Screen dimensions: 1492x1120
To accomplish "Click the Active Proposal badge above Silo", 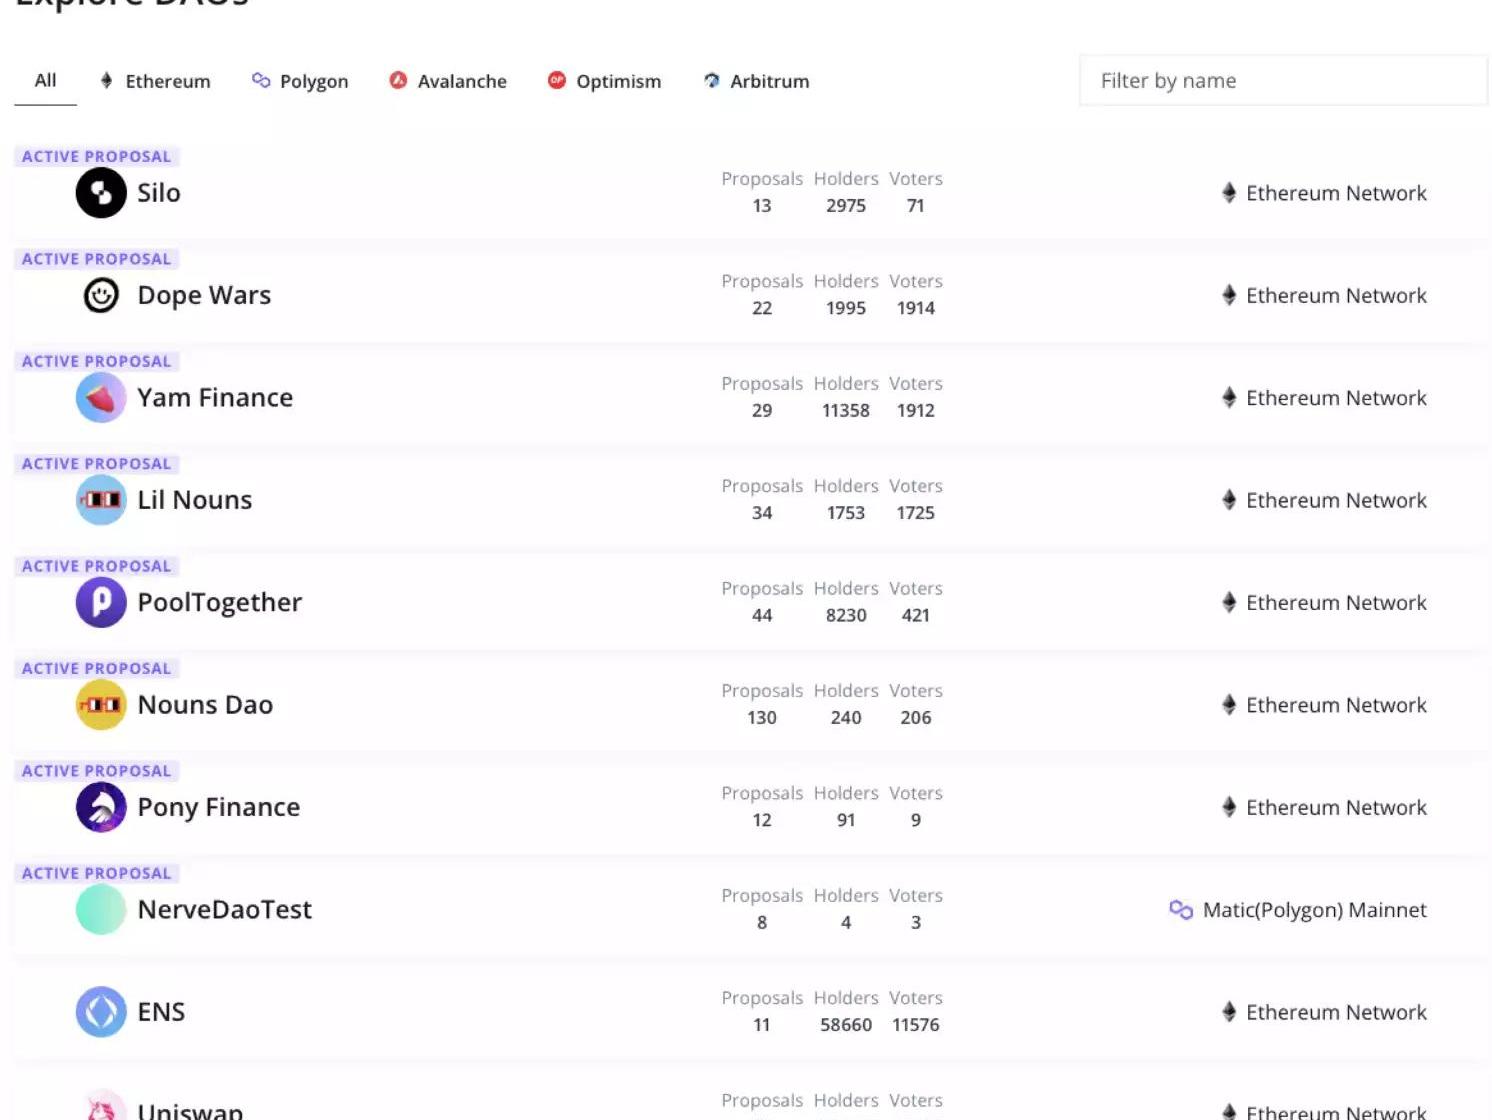I will point(97,156).
